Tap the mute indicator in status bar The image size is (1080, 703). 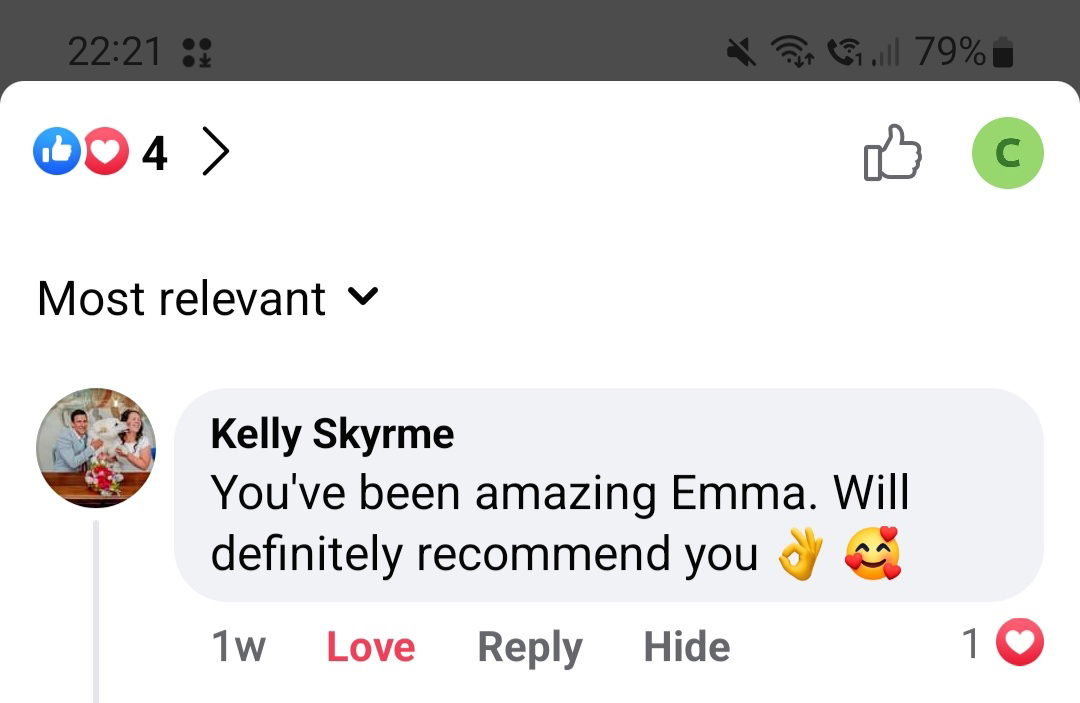[x=741, y=52]
